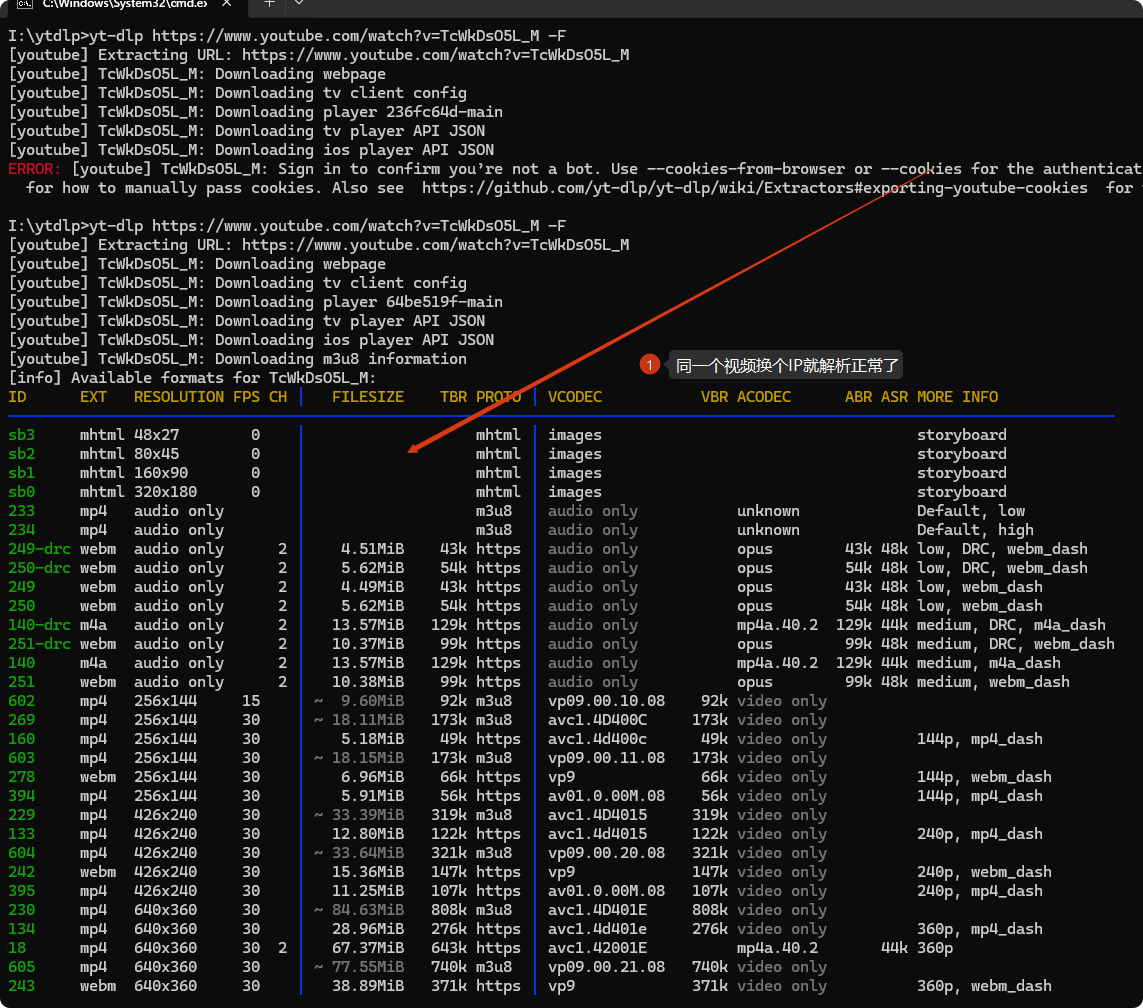
Task: Click format ID 18 in the list
Action: (x=16, y=948)
